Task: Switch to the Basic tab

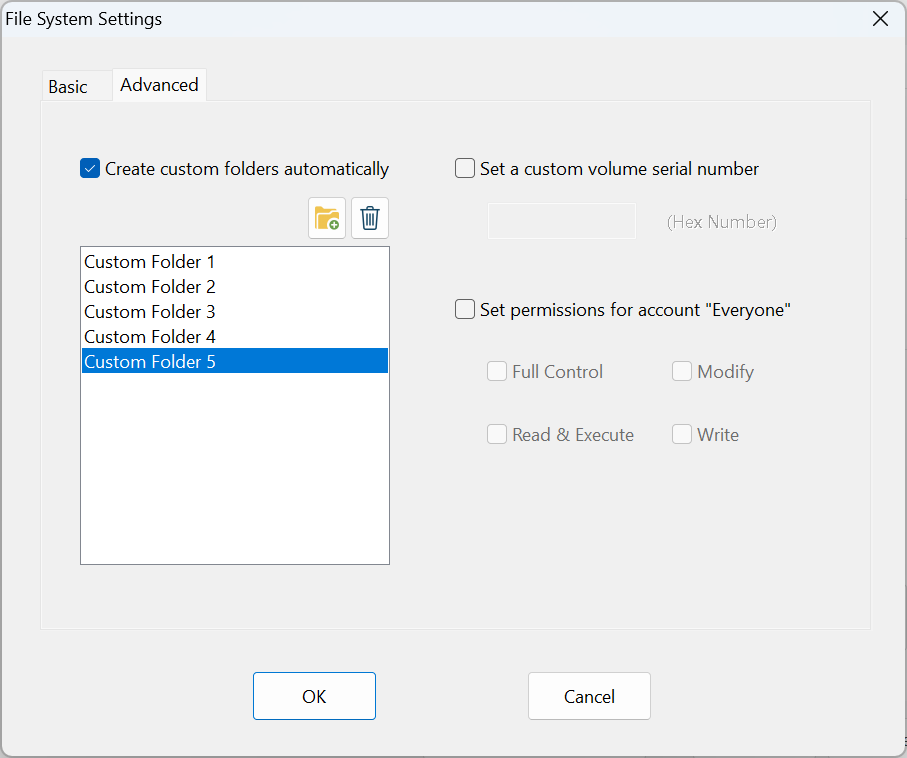Action: 68,87
